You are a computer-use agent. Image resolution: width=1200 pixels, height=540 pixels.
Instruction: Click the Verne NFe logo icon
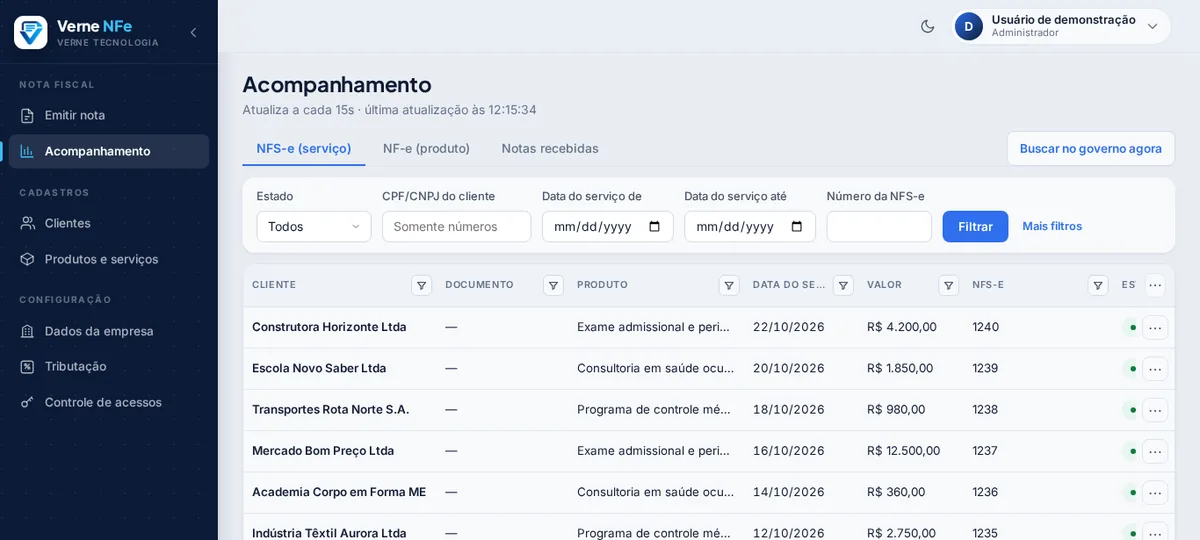pyautogui.click(x=30, y=32)
